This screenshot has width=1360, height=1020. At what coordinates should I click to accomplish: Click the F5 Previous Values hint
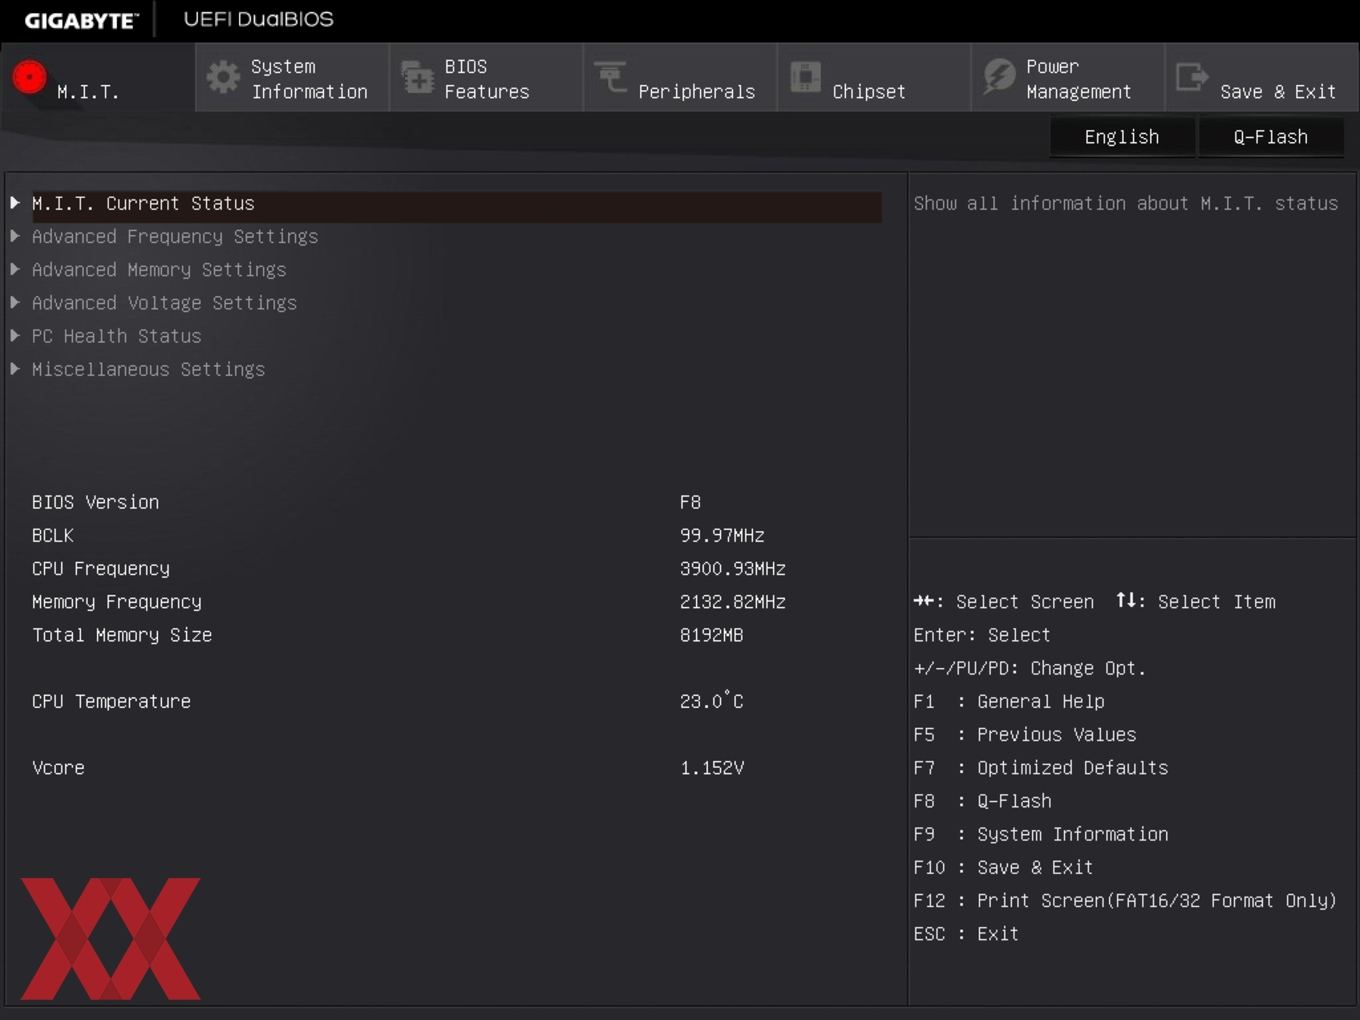click(x=1025, y=735)
